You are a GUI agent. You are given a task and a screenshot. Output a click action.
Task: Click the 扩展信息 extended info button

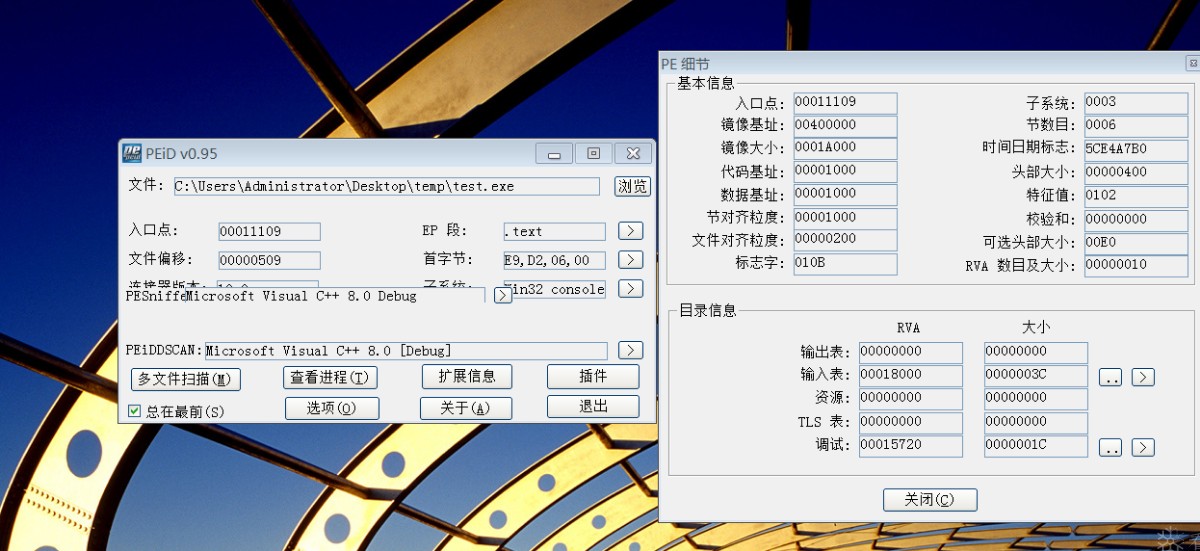467,376
